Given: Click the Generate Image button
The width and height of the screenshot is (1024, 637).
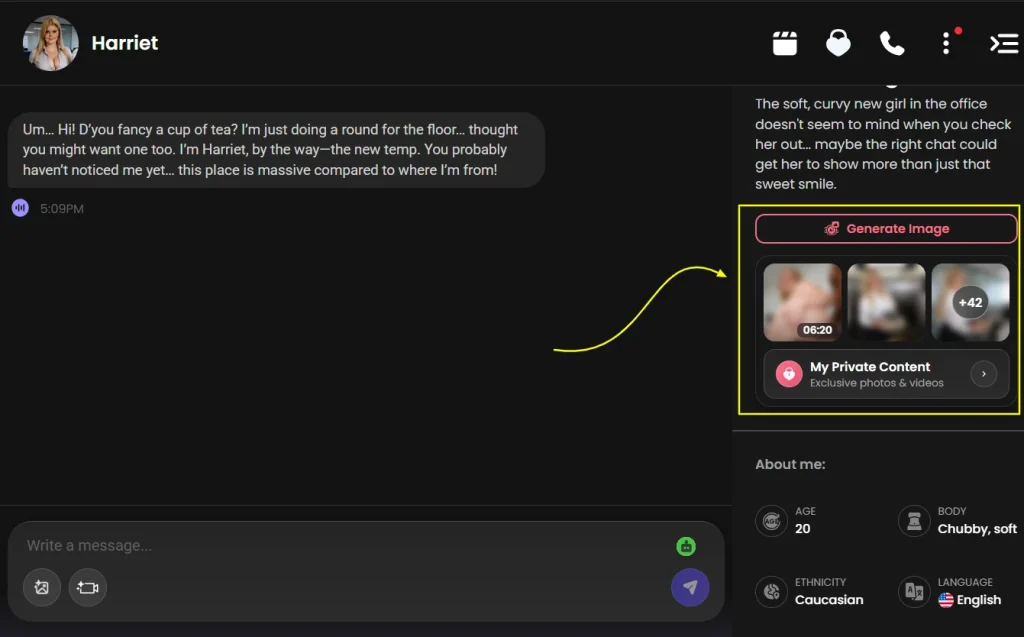Looking at the screenshot, I should [x=886, y=229].
